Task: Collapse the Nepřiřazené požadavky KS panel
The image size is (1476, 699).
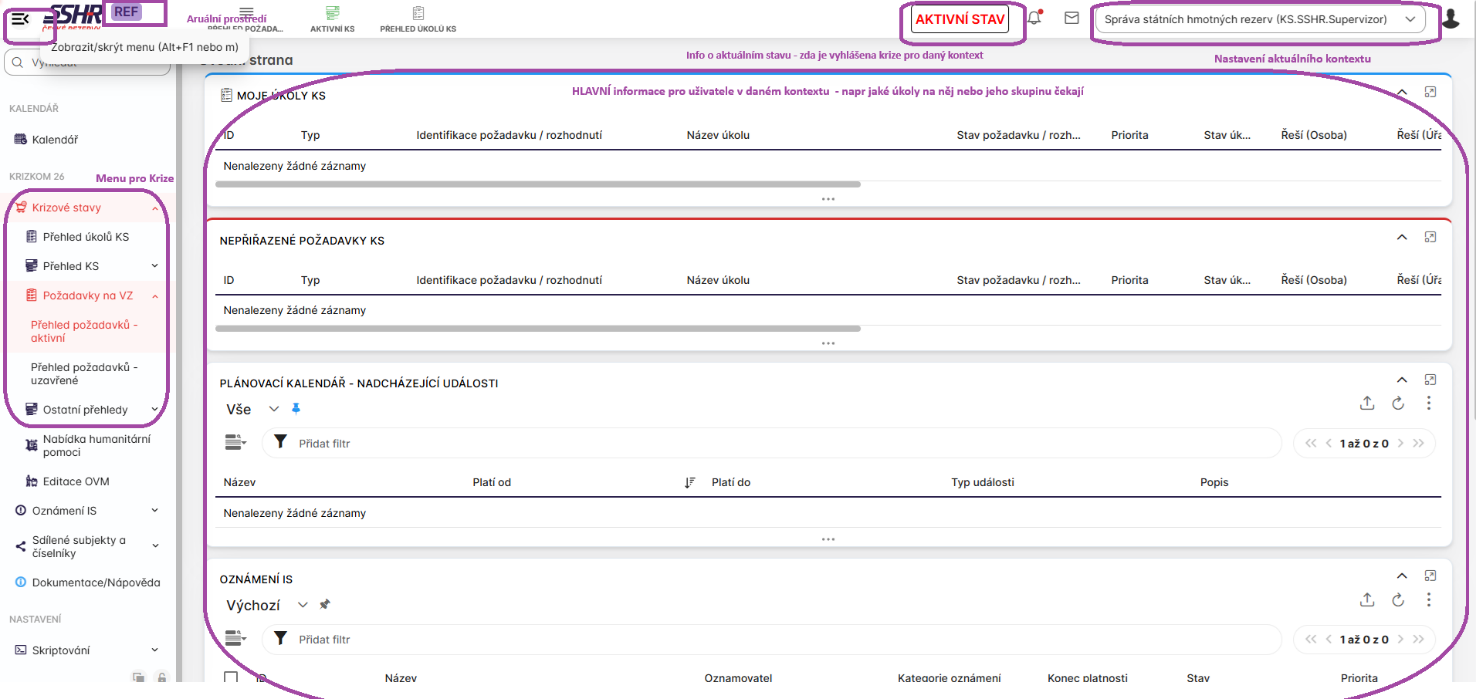Action: click(1402, 238)
